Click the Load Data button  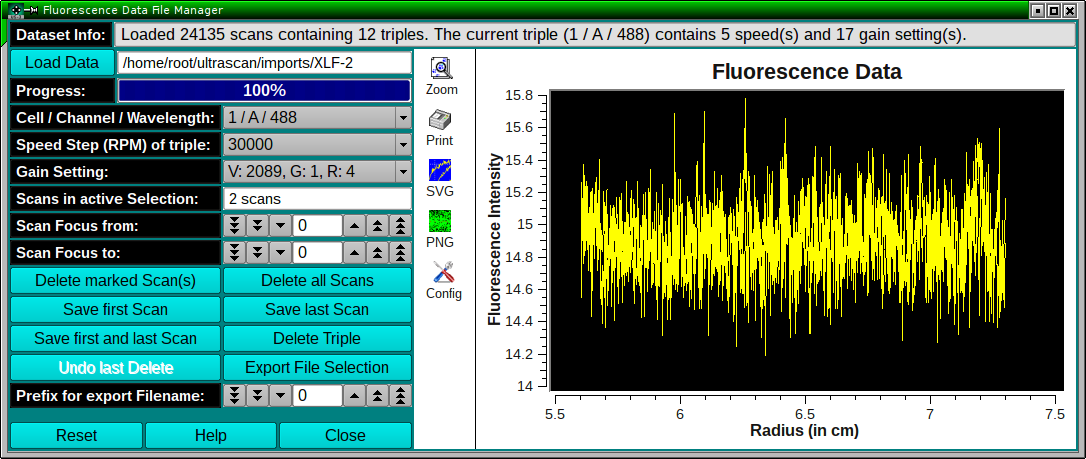tap(62, 62)
